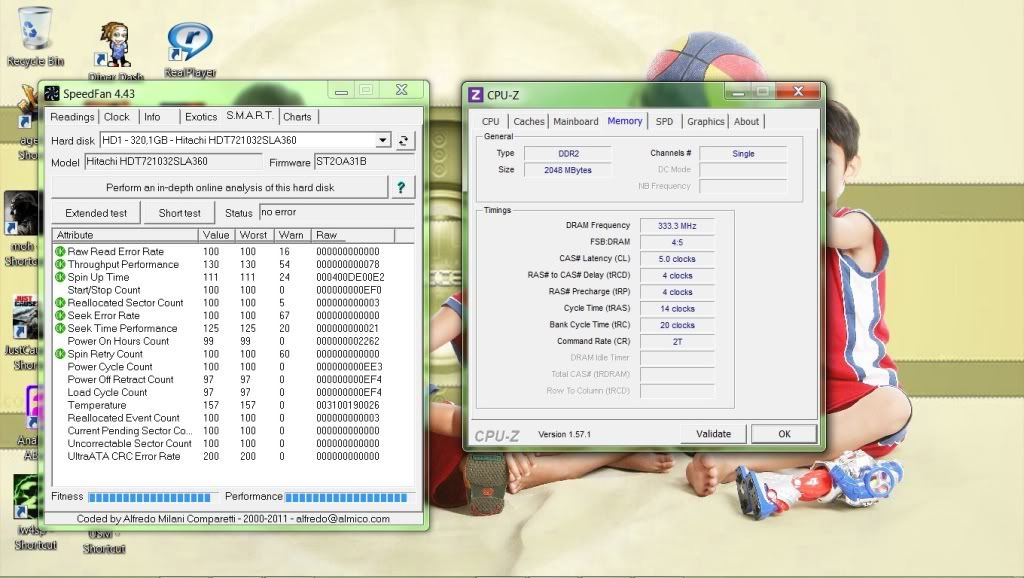This screenshot has height=578, width=1024.
Task: Switch to the Graphics tab in CPU-Z
Action: (706, 121)
